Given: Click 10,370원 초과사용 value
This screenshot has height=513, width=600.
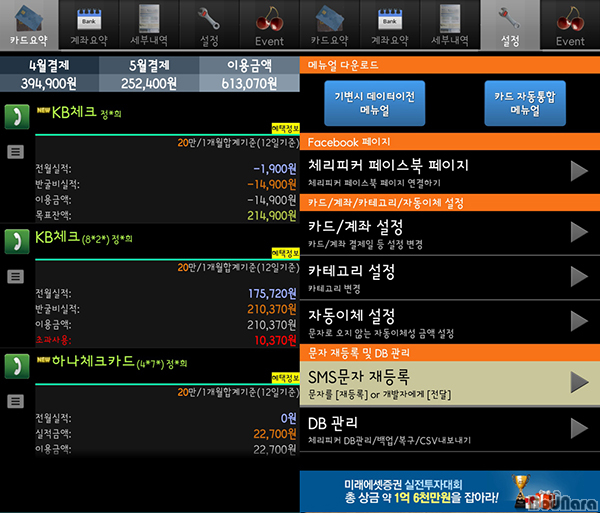Looking at the screenshot, I should 276,340.
